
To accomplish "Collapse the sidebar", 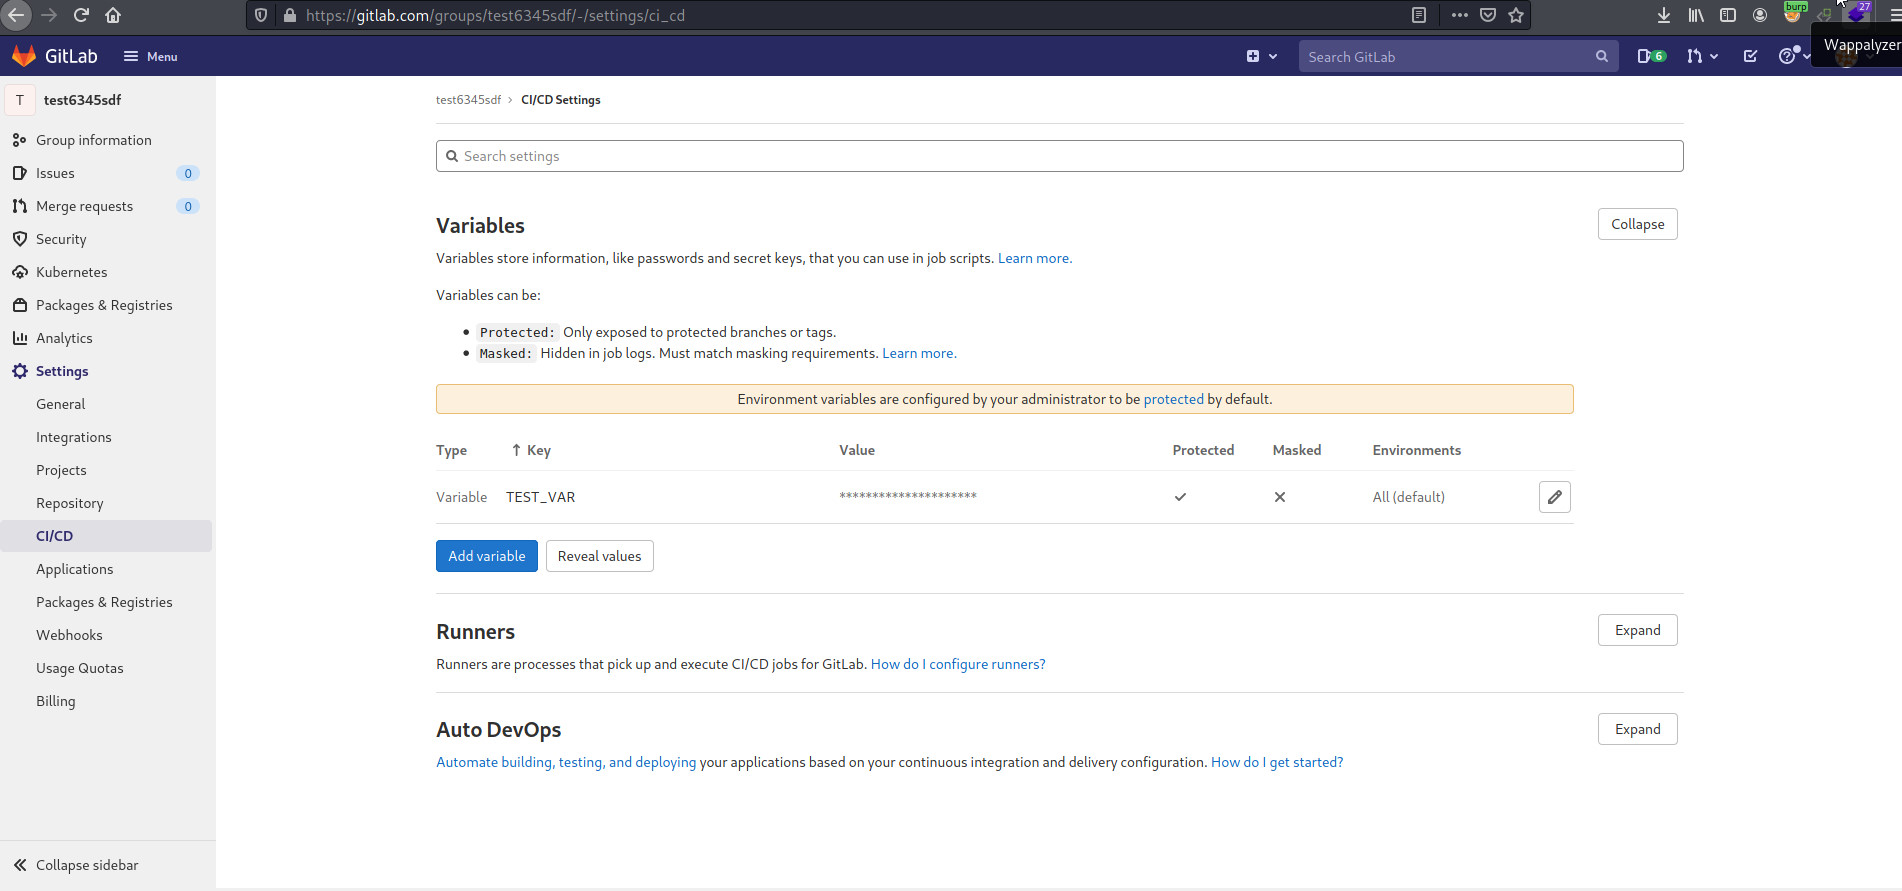I will [x=76, y=865].
